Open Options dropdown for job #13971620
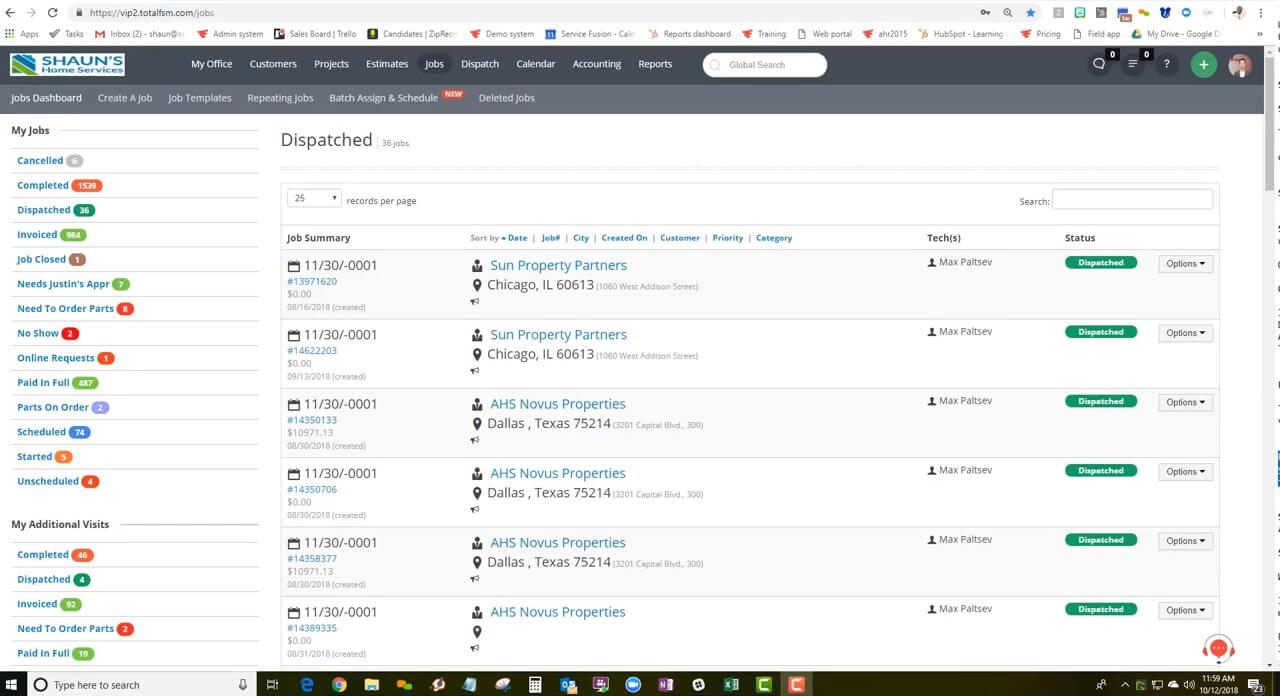This screenshot has height=696, width=1280. tap(1185, 264)
